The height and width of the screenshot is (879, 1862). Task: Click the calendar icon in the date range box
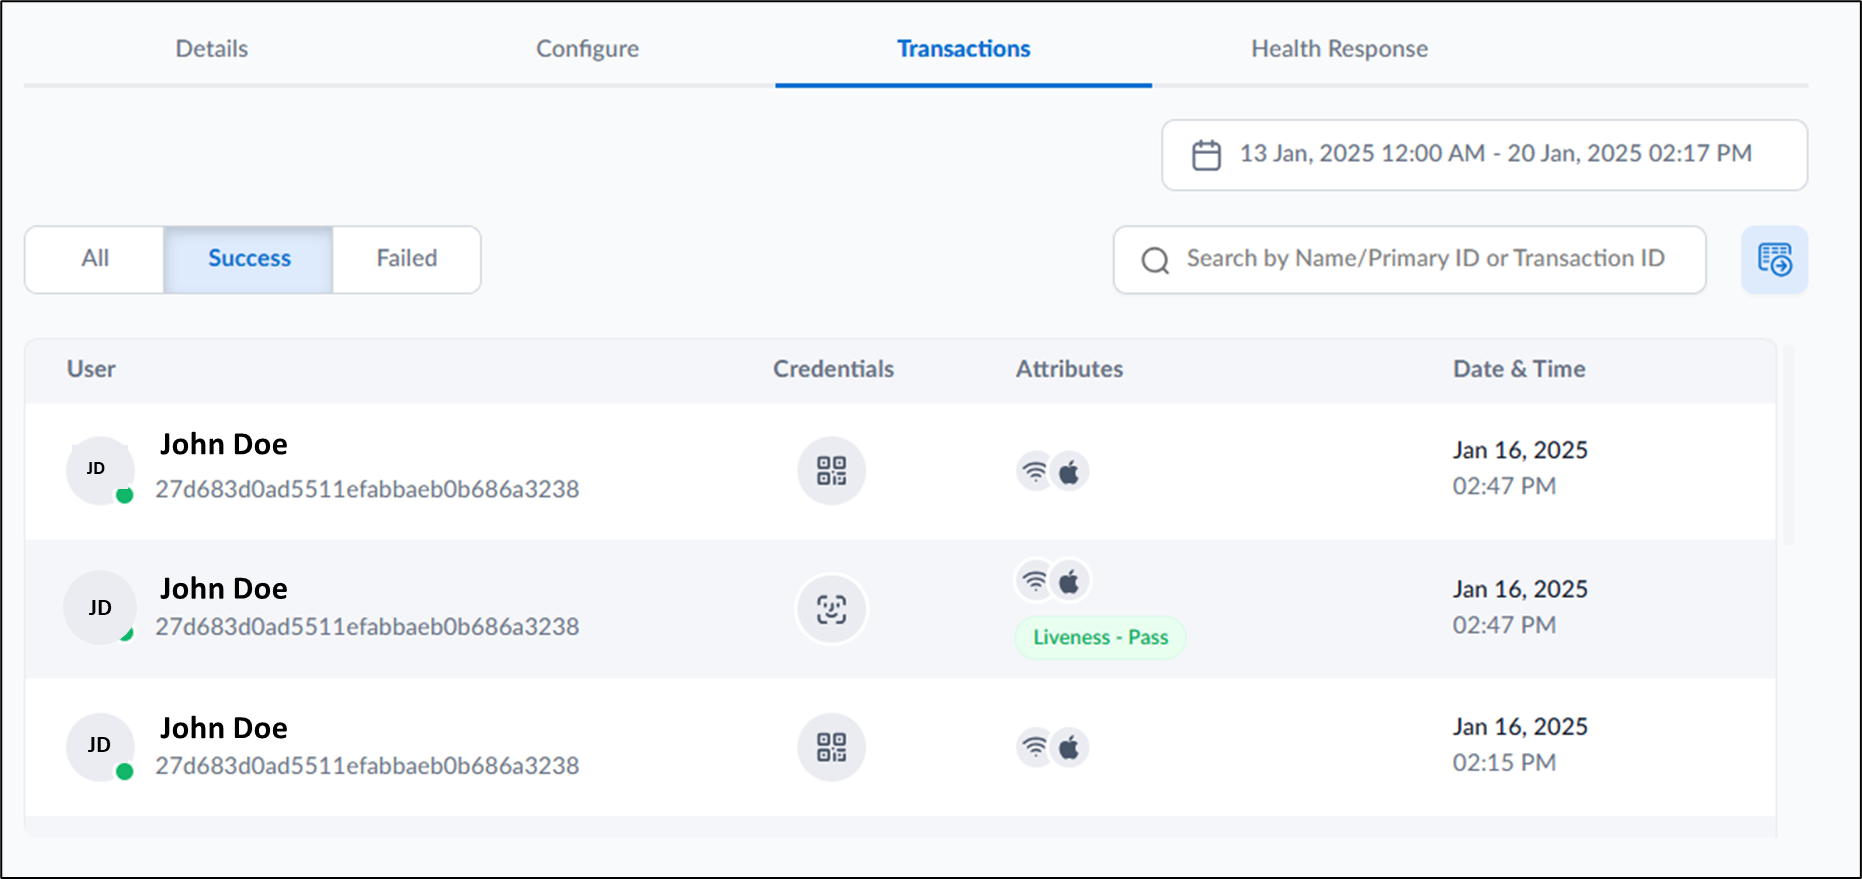tap(1206, 155)
